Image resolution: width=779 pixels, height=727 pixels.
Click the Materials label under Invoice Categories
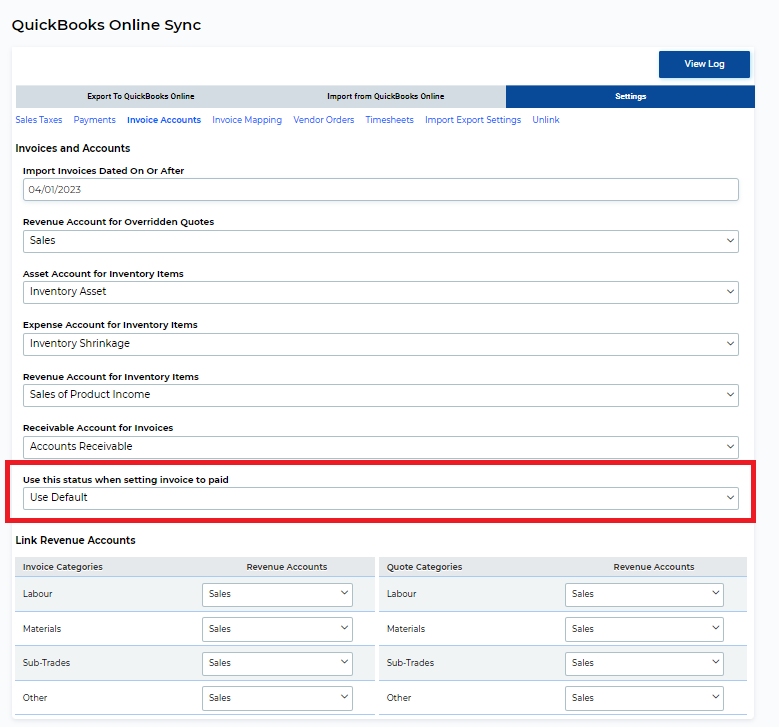(42, 629)
